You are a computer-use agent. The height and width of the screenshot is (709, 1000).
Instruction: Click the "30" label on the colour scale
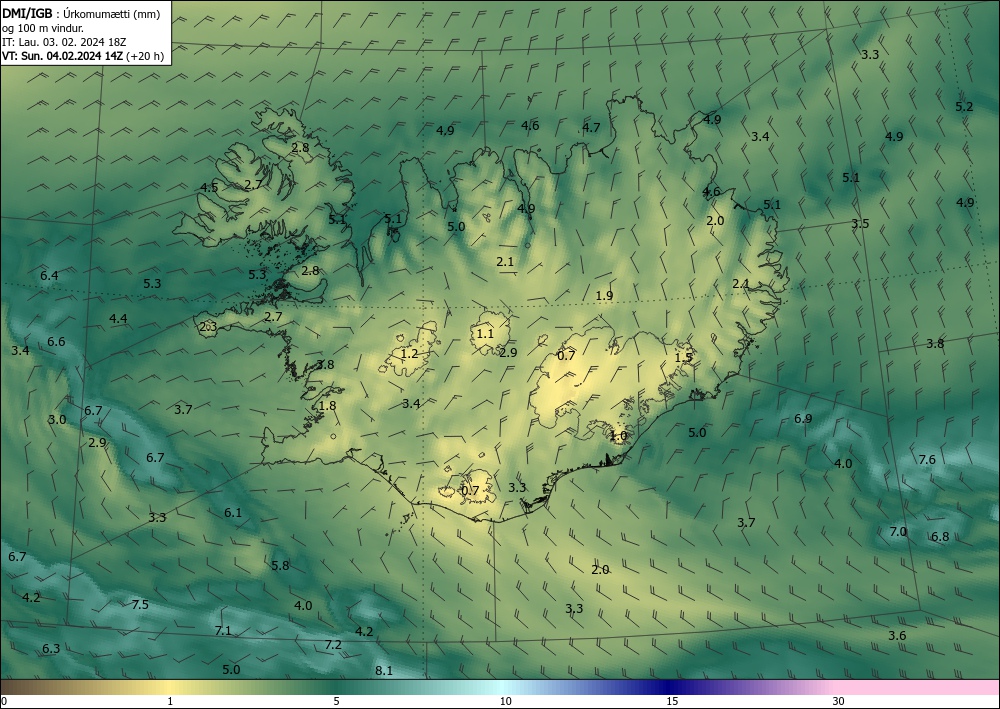coord(838,701)
